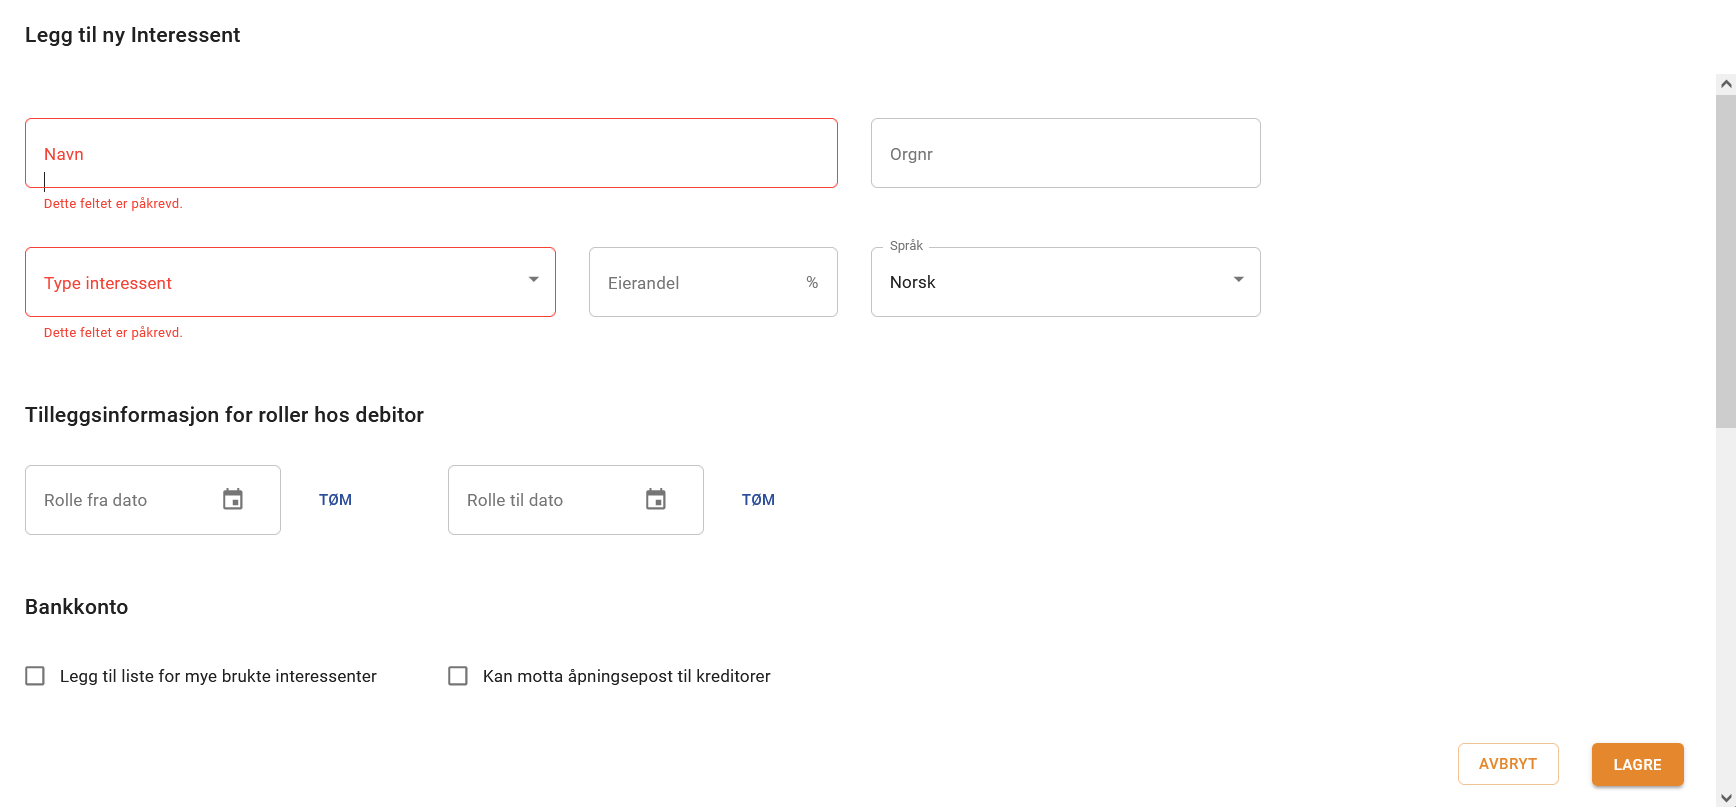Enable Legg til liste for mye brukte interessenter

click(x=35, y=676)
